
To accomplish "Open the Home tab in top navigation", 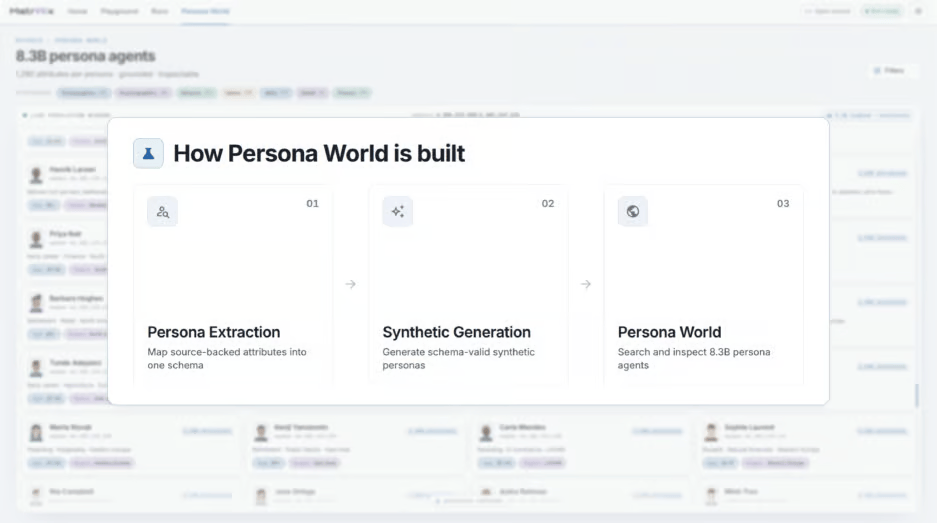I will [x=77, y=11].
